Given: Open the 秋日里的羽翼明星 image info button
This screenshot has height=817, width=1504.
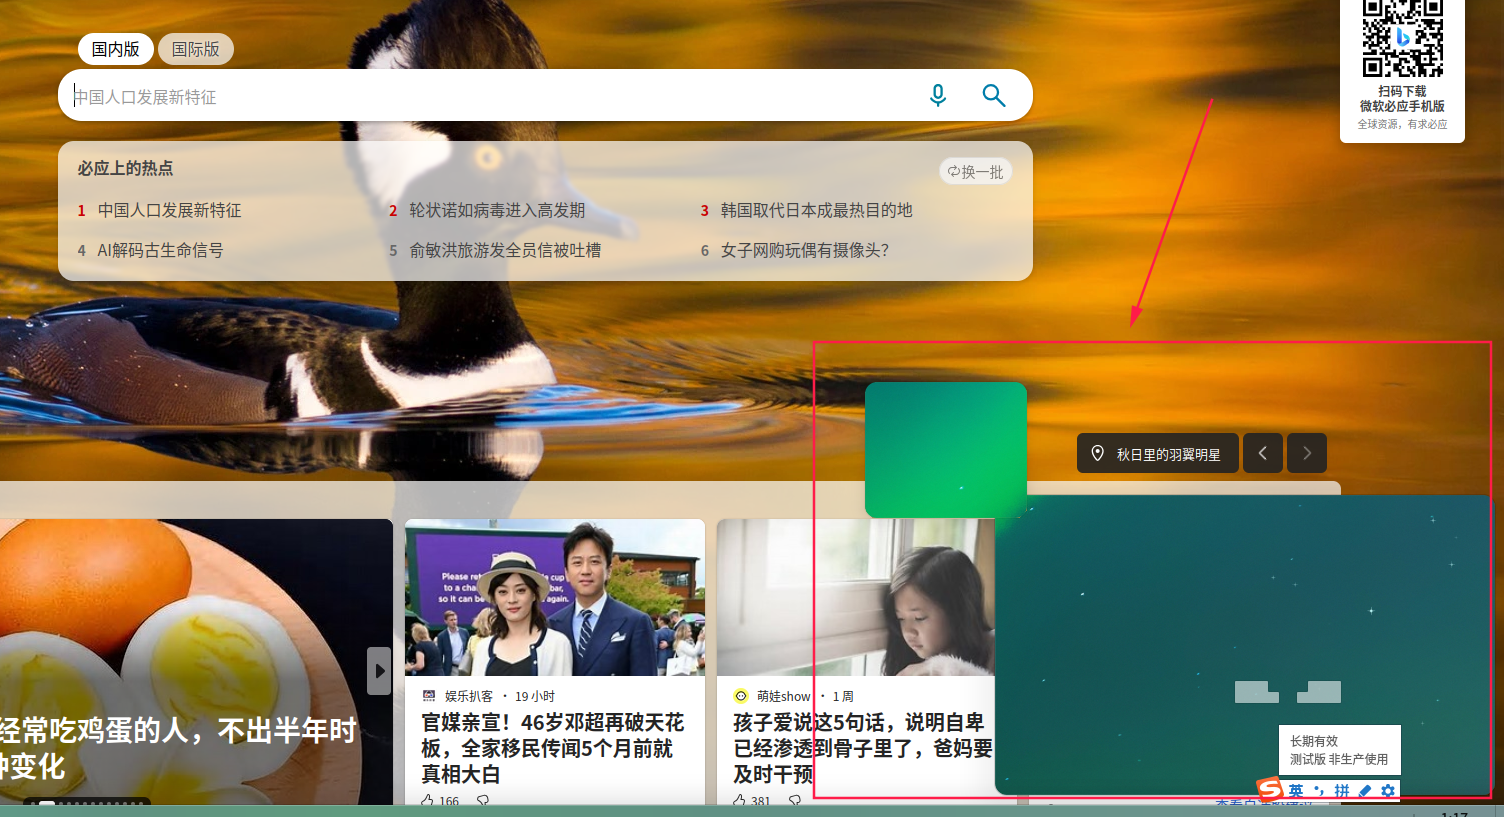Looking at the screenshot, I should click(x=1158, y=453).
